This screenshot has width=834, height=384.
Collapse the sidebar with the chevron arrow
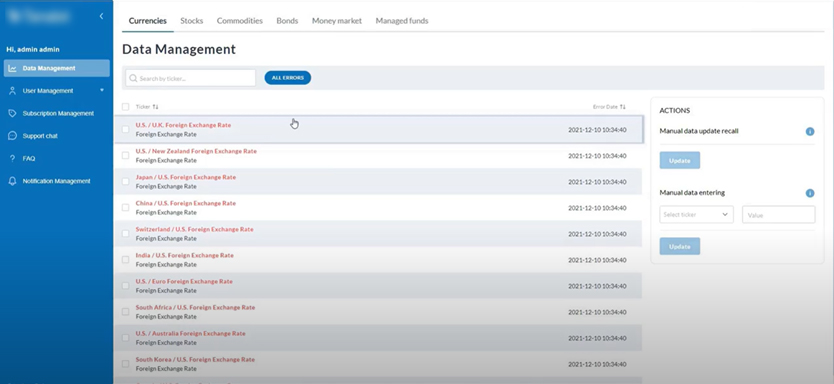coord(102,16)
